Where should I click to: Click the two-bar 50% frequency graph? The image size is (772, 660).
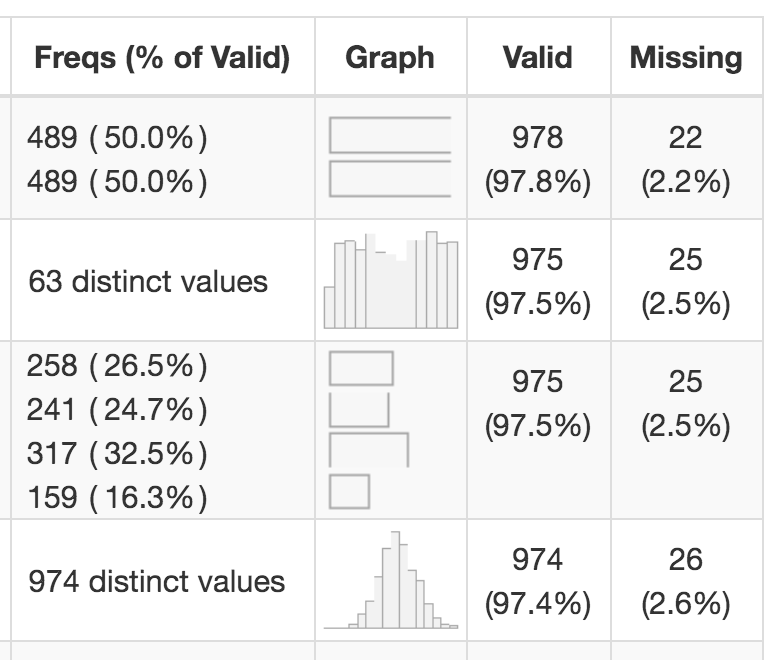coord(390,157)
